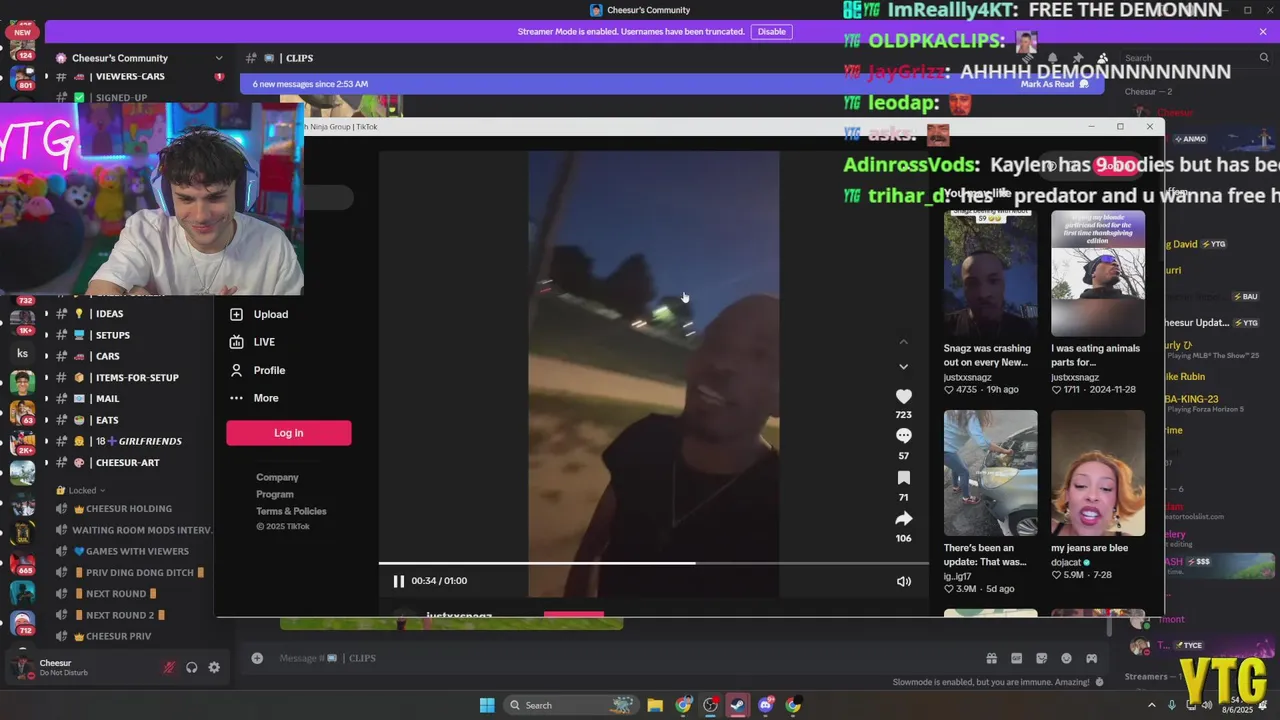This screenshot has height=720, width=1280.
Task: Join PRIV DING DONG DITCH voice channel
Action: tap(140, 572)
